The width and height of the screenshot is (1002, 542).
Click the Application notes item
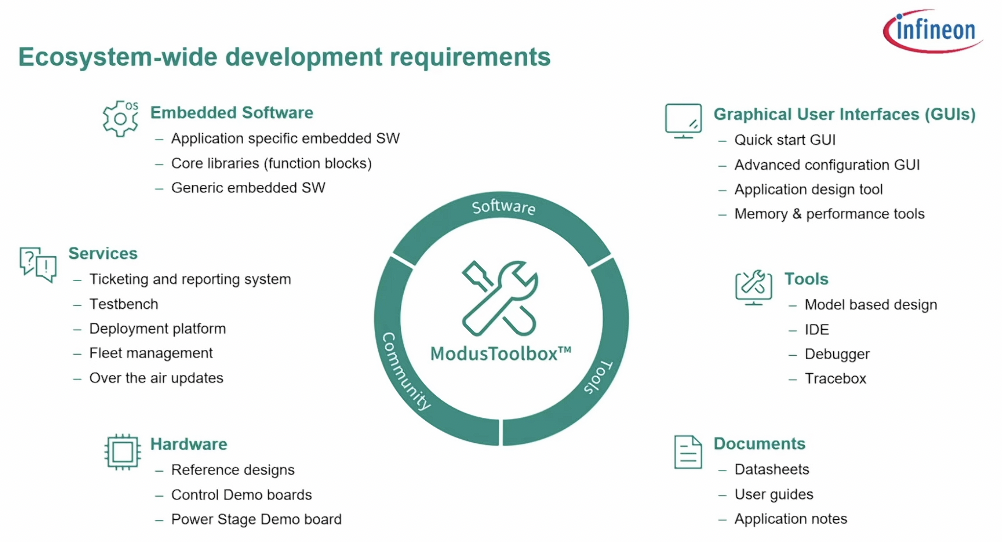[x=790, y=519]
